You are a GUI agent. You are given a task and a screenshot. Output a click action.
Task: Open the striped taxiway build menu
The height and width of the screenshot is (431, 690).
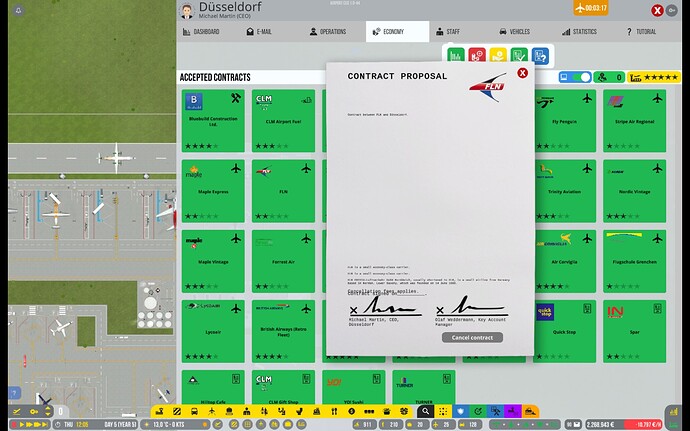click(x=177, y=411)
